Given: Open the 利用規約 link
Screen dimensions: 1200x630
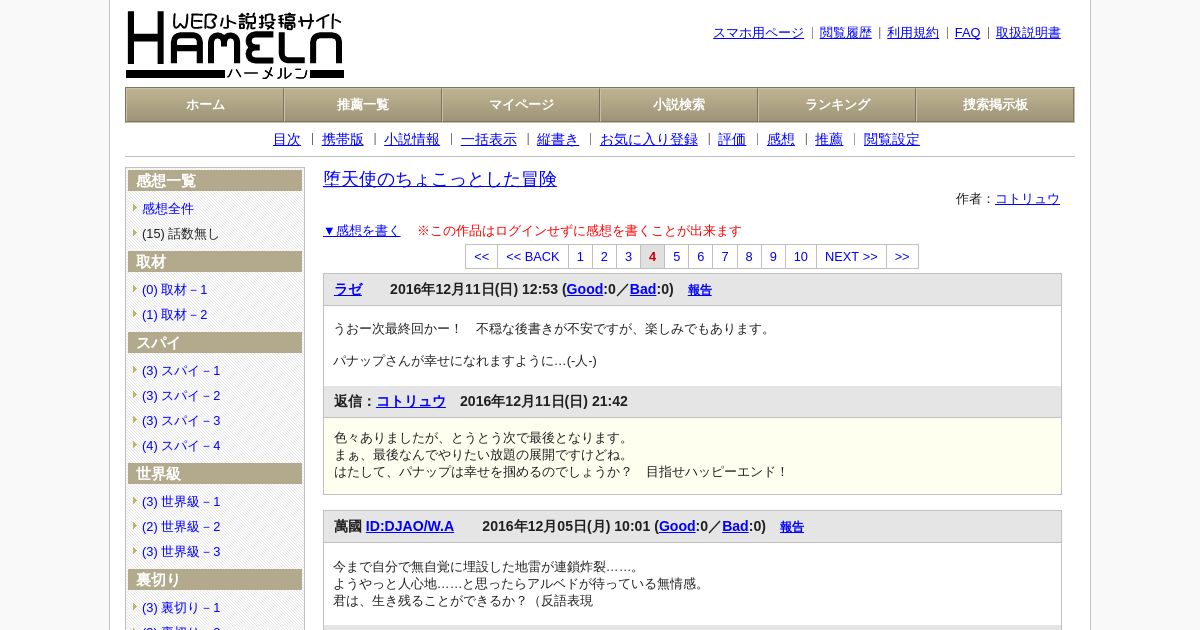Looking at the screenshot, I should [x=913, y=33].
